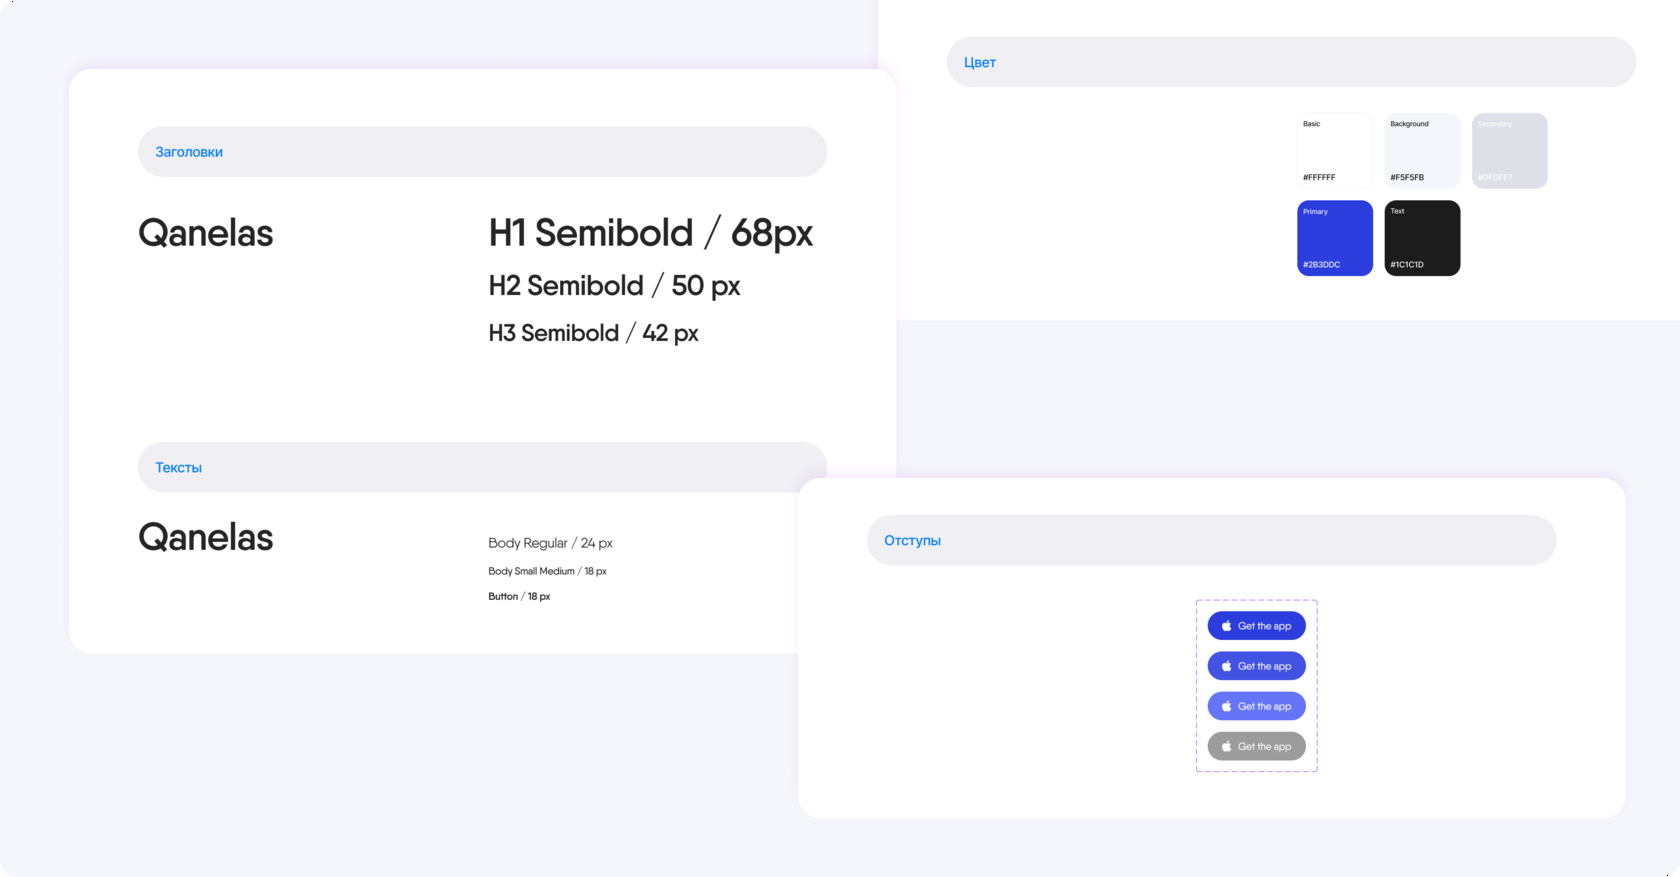Click the Apple icon in the gray button
Image resolution: width=1680 pixels, height=877 pixels.
[1226, 746]
